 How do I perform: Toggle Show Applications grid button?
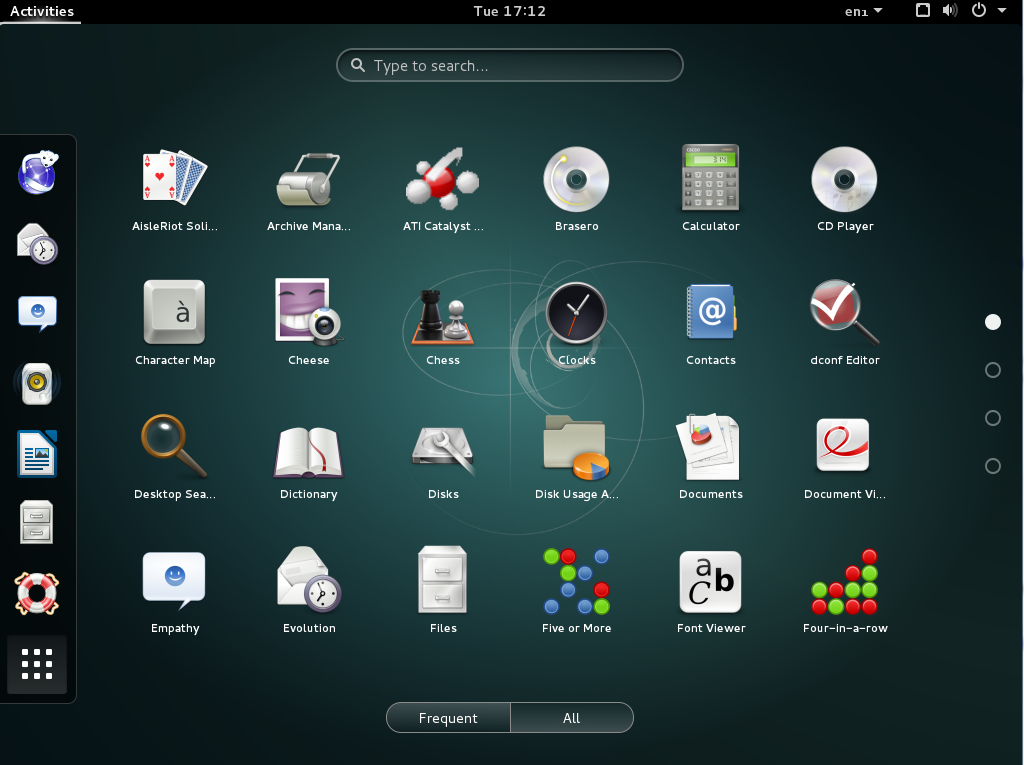37,664
